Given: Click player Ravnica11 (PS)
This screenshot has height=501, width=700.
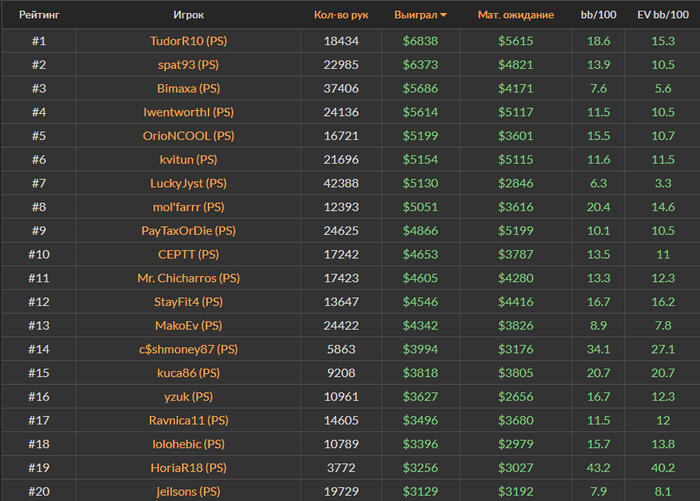Looking at the screenshot, I should [x=188, y=420].
